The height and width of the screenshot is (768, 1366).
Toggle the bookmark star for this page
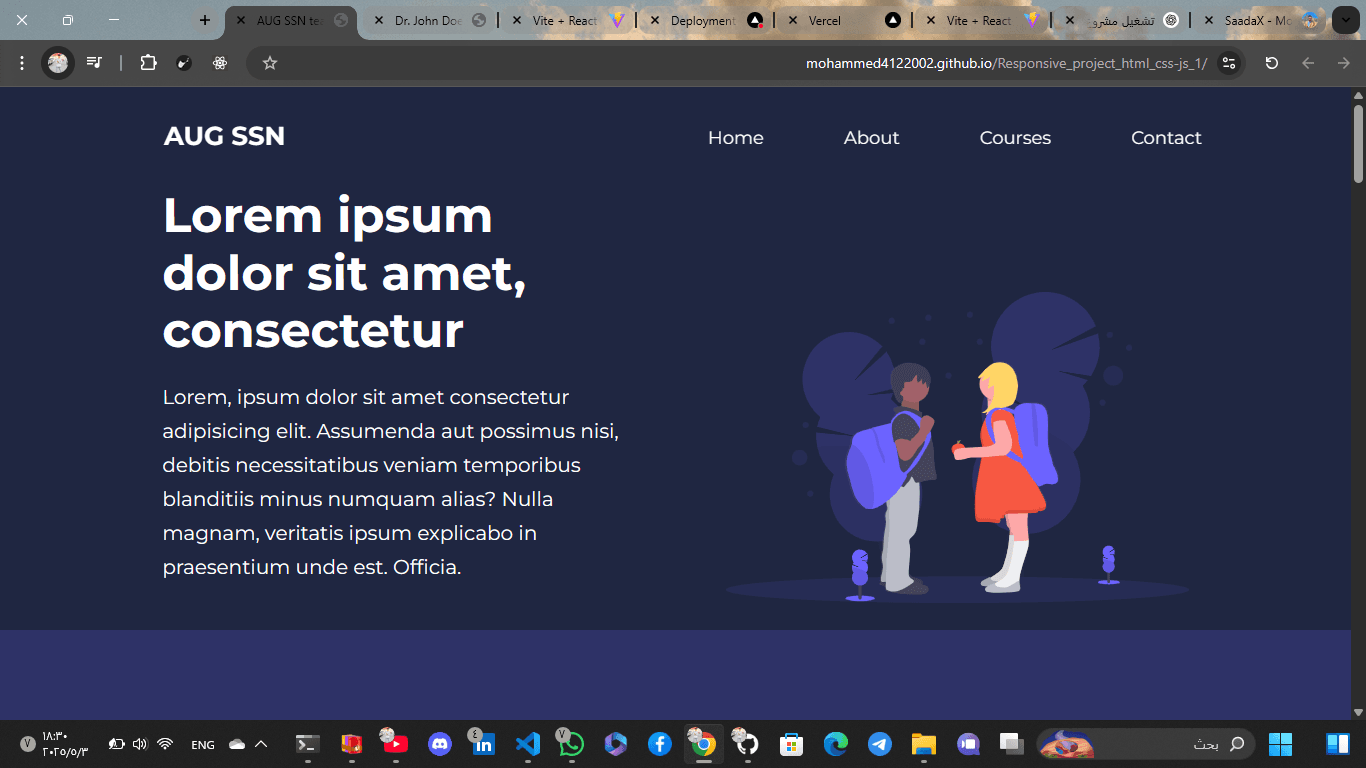(x=270, y=62)
